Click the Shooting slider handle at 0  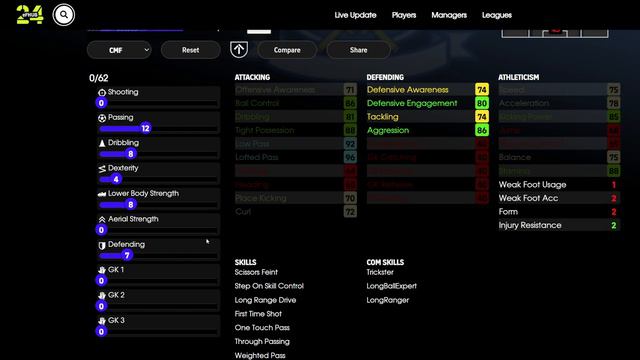[101, 103]
